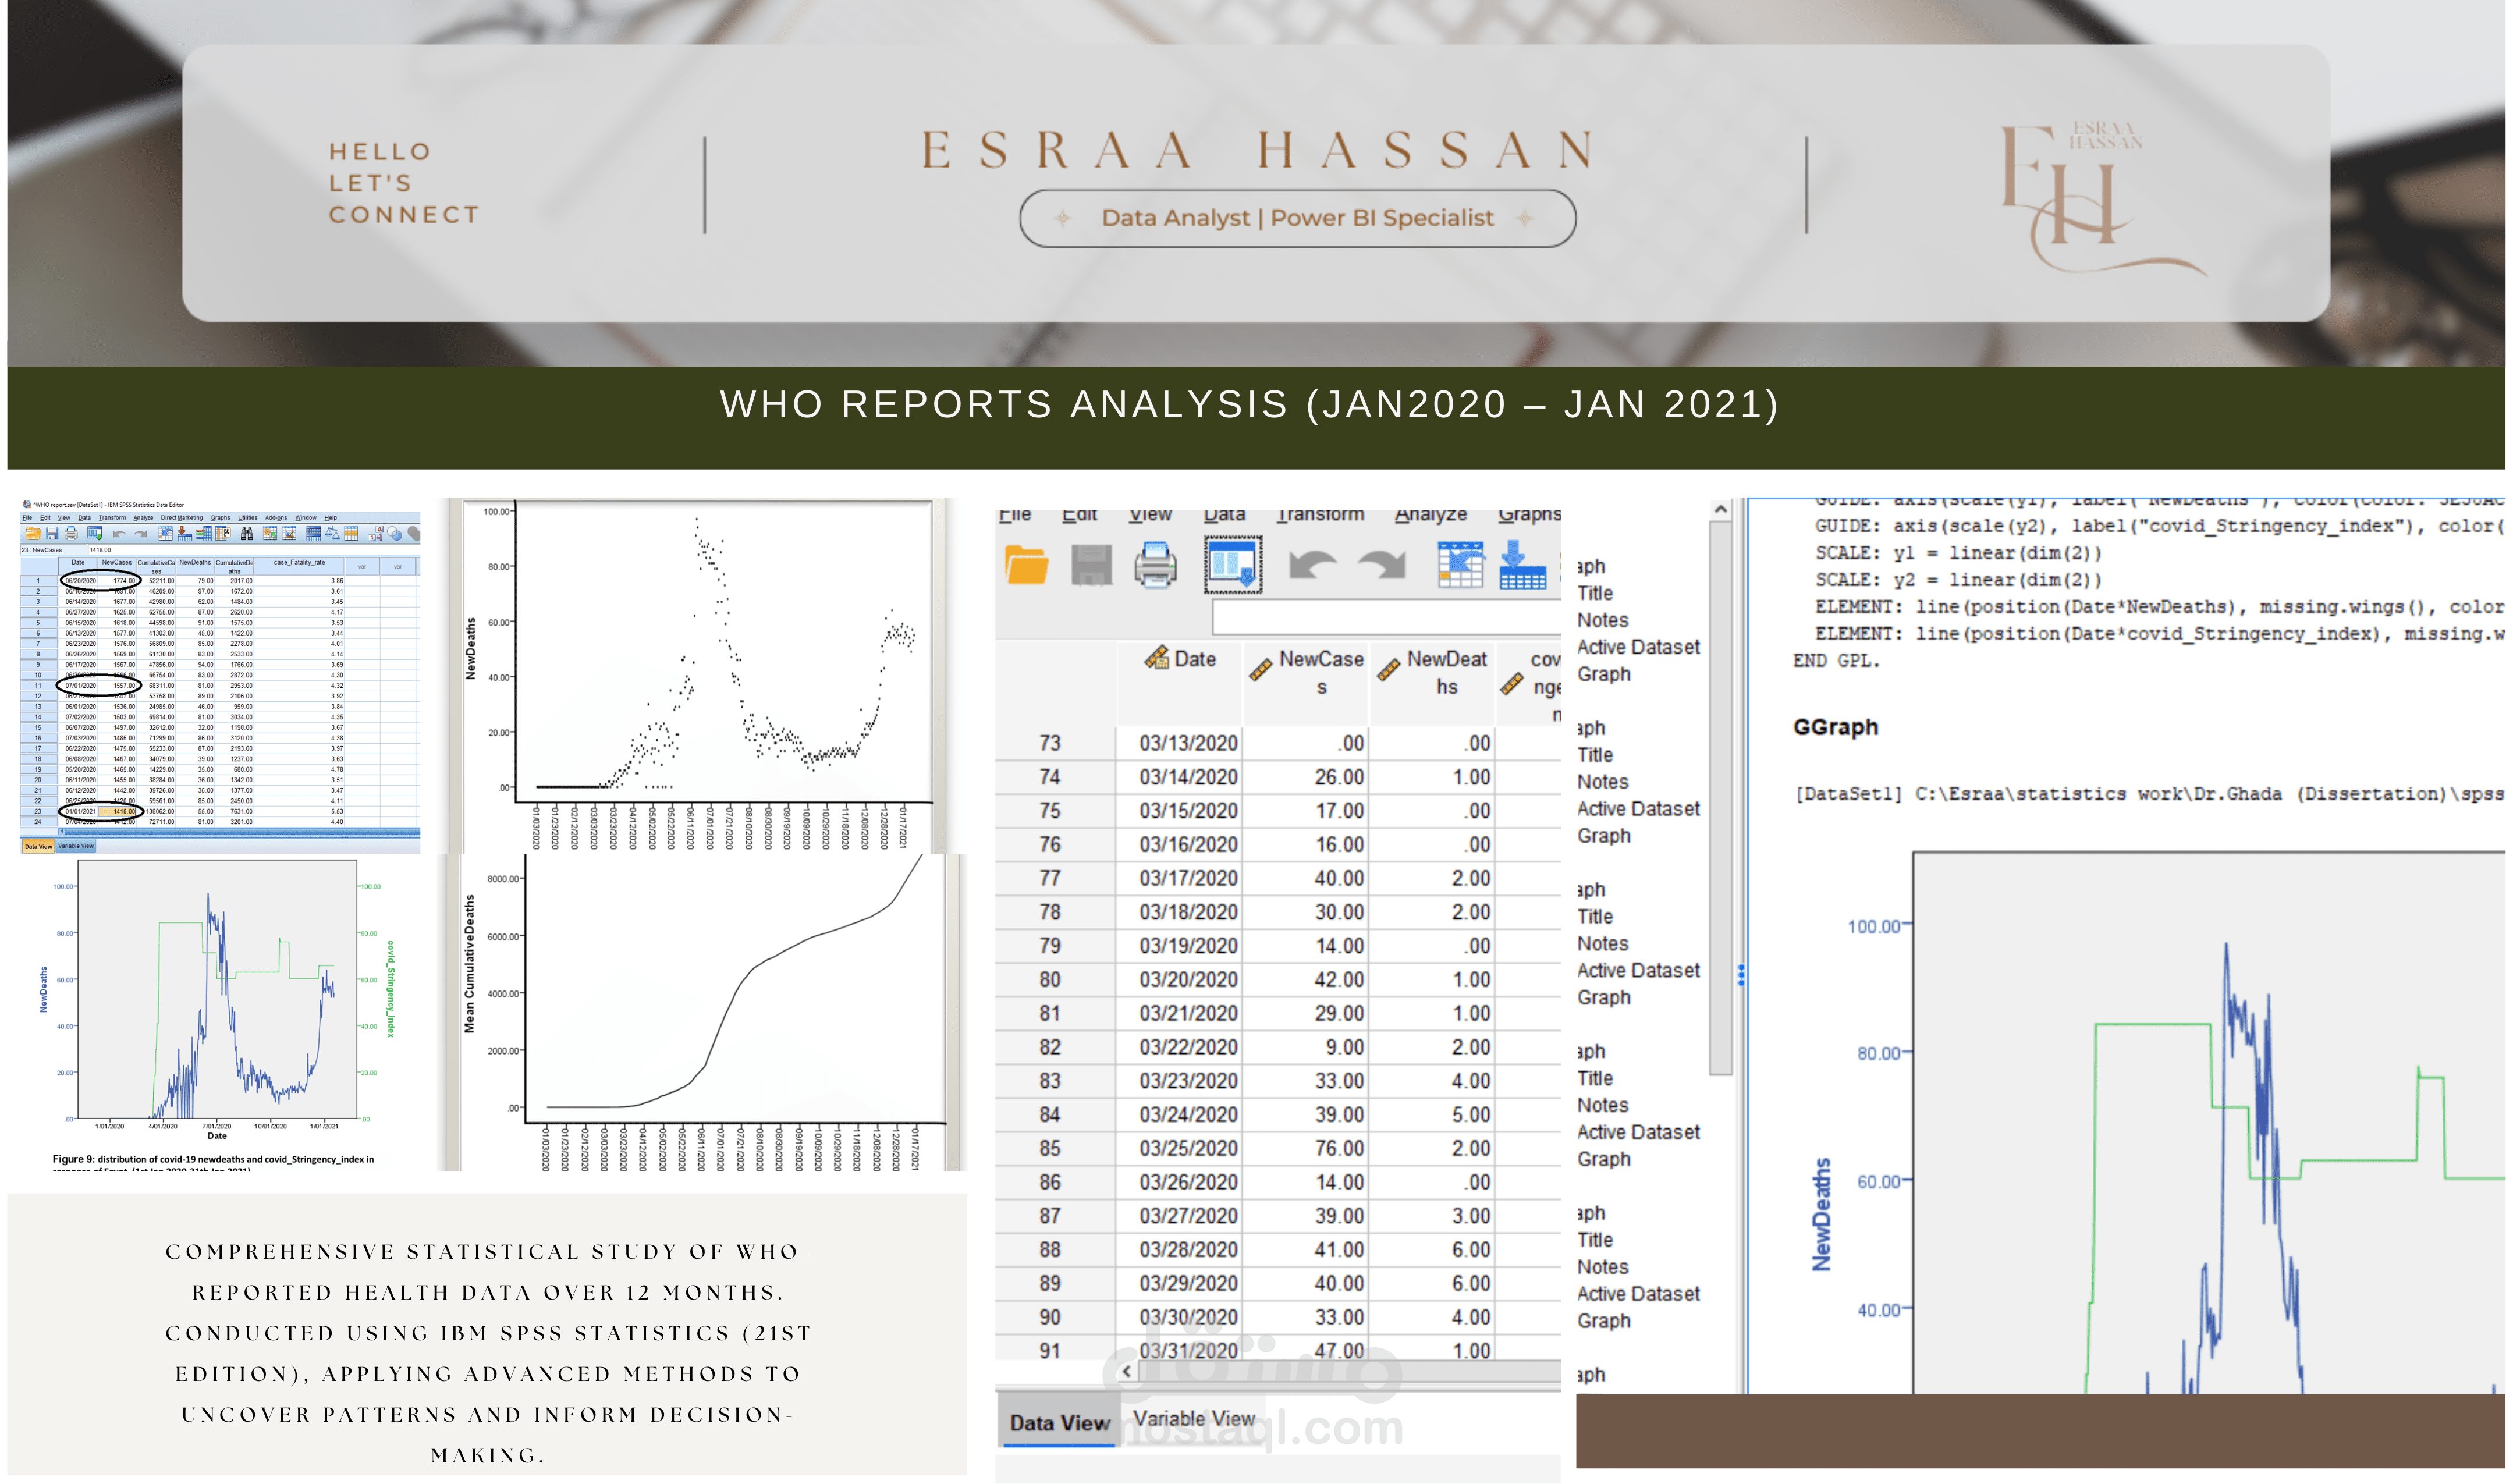
Task: Open the Graphs menu
Action: point(221,517)
